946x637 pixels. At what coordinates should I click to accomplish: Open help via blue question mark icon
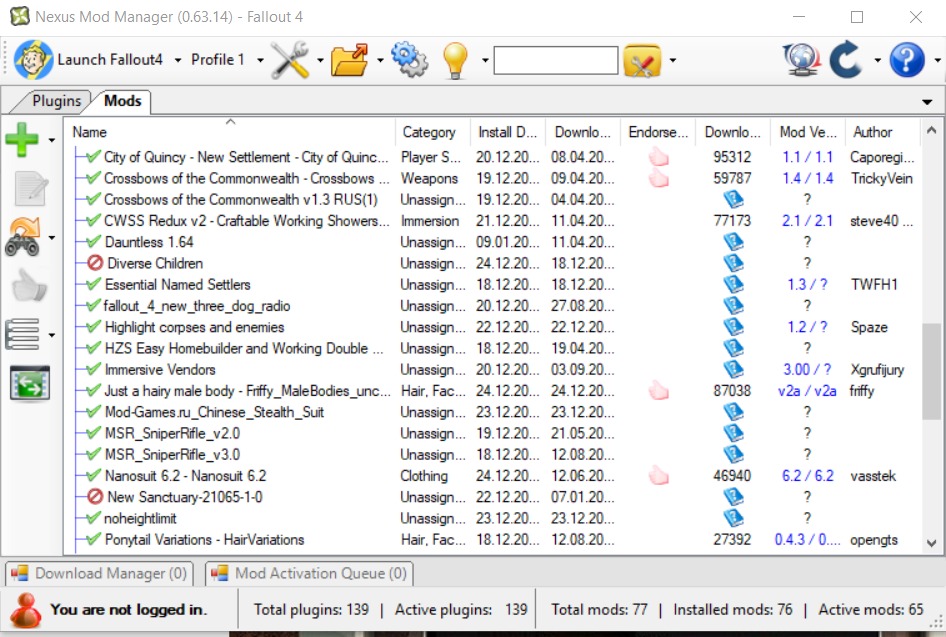(907, 60)
